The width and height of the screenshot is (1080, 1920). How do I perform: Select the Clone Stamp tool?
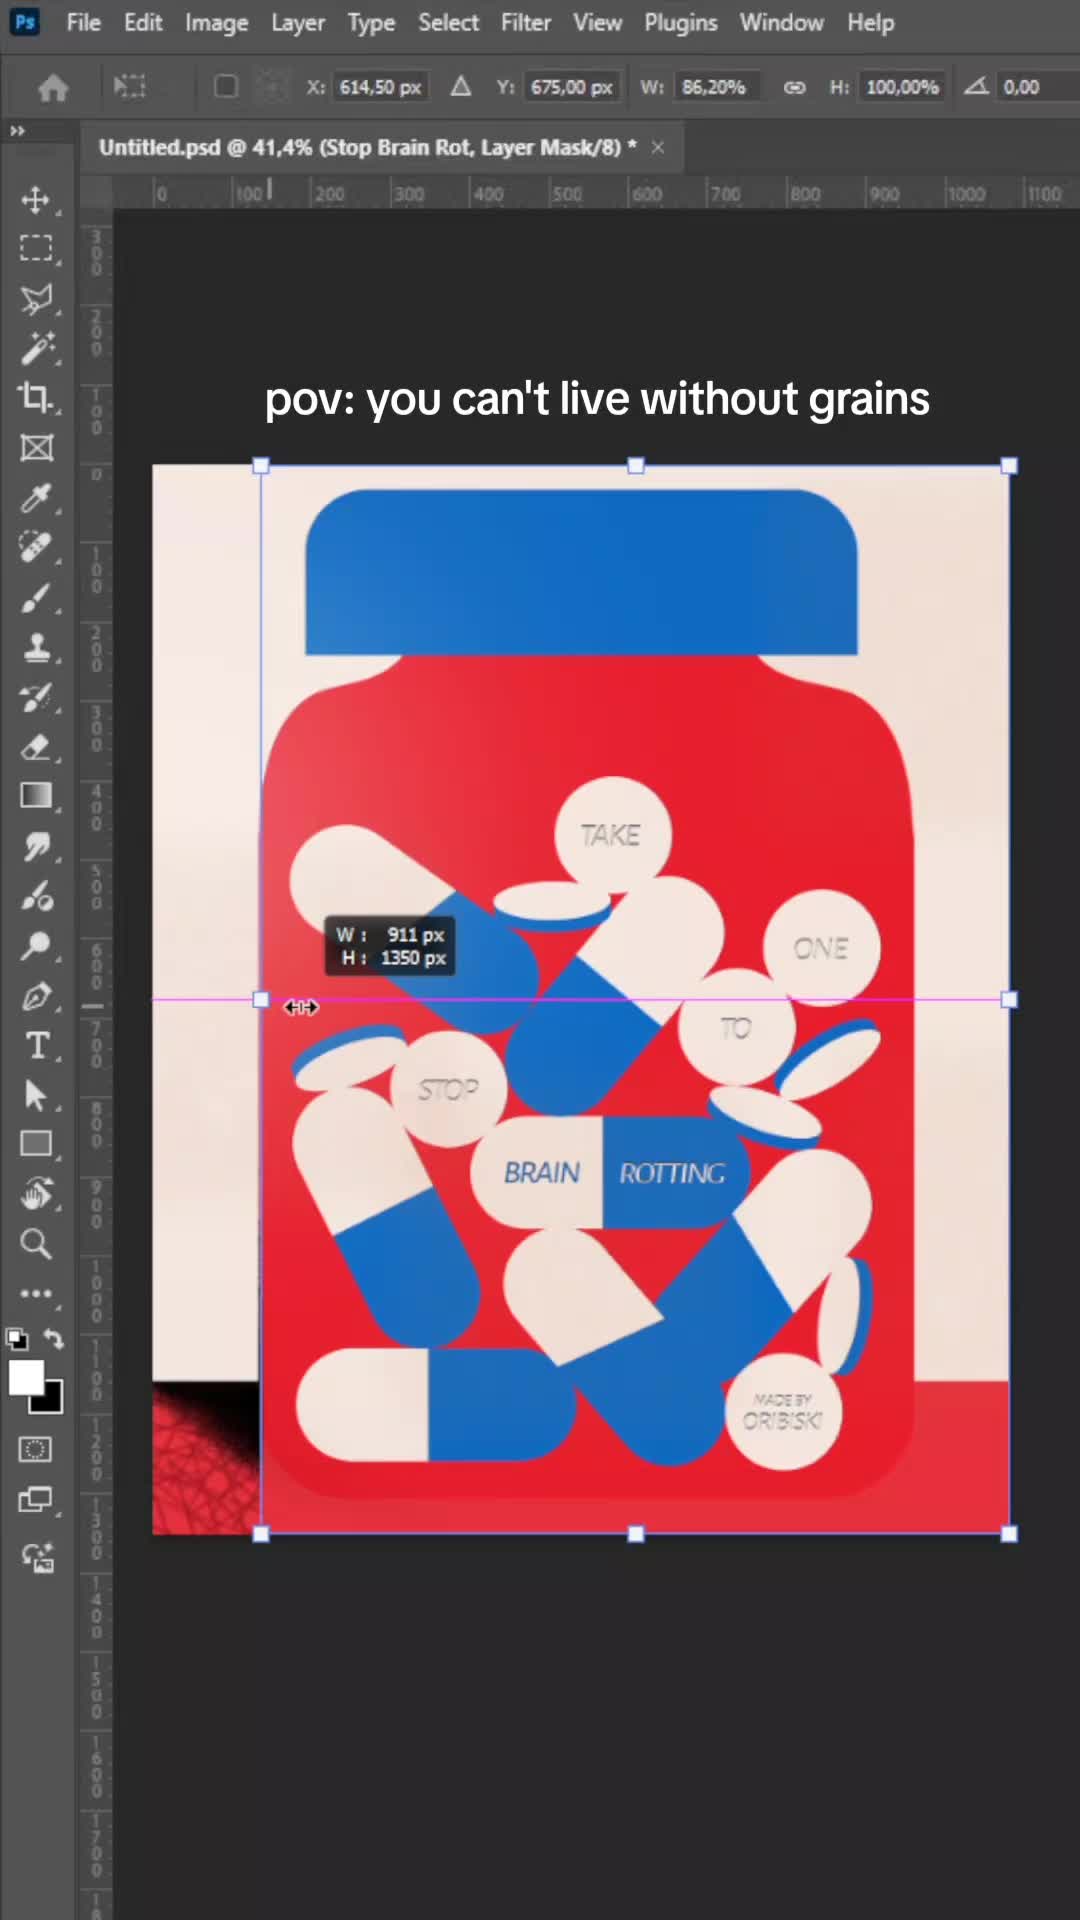click(x=36, y=648)
